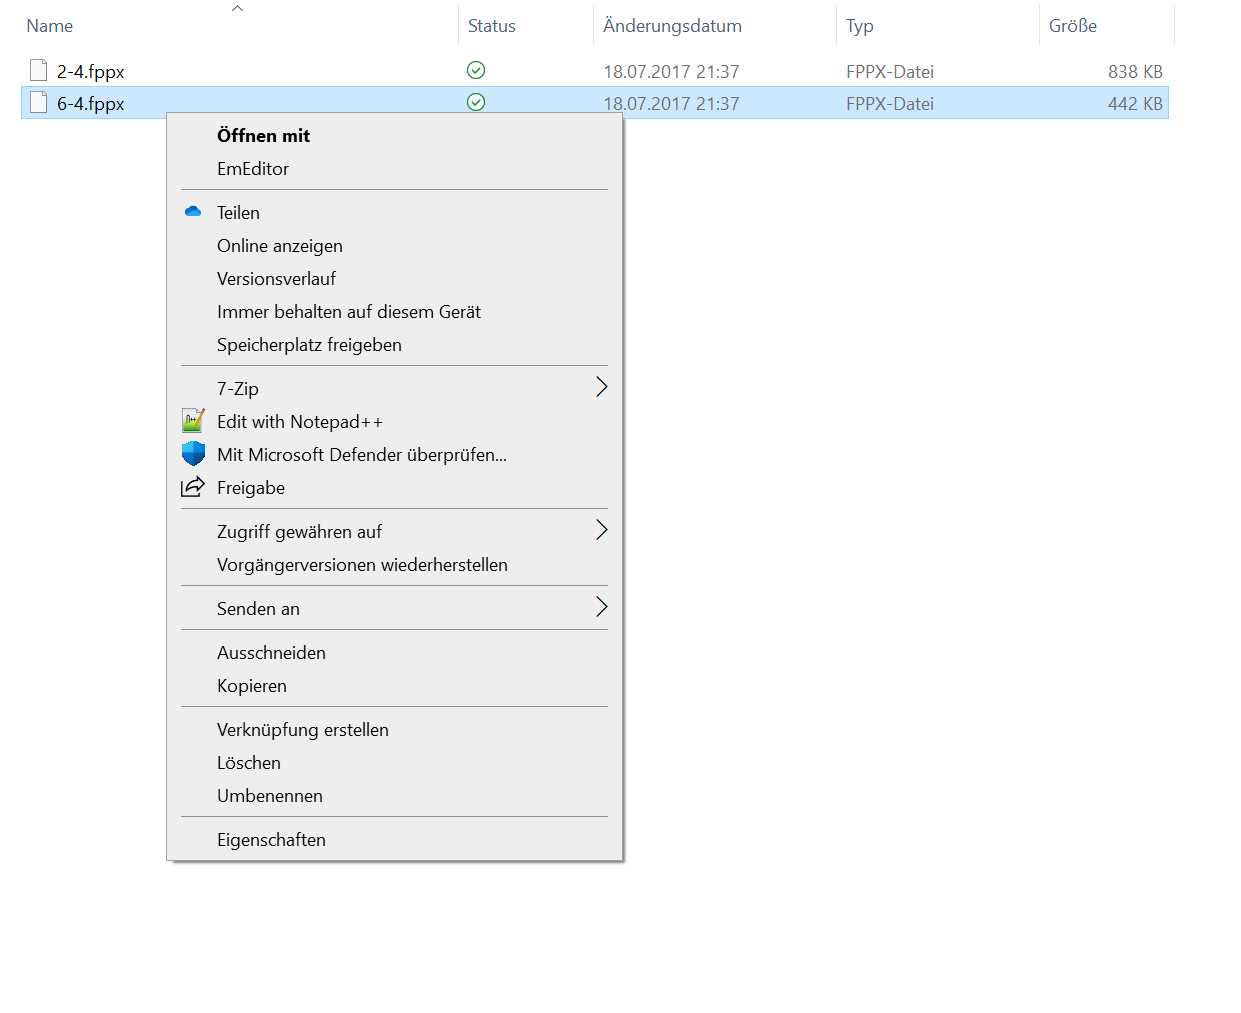Image resolution: width=1241 pixels, height=1013 pixels.
Task: Expand the Zugriff gewähren auf submenu
Action: click(601, 530)
